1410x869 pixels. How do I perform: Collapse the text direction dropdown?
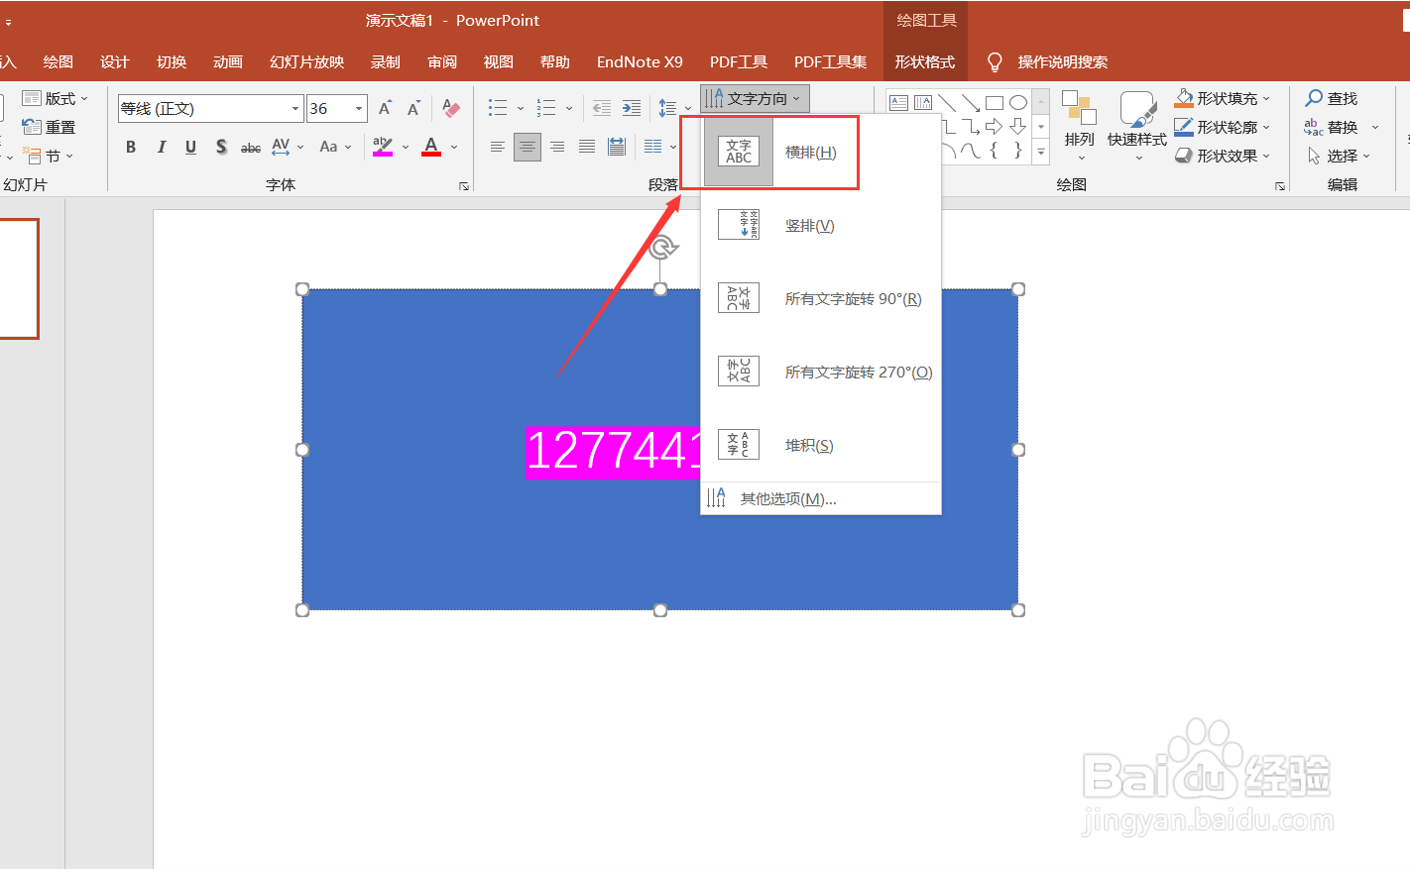click(754, 98)
